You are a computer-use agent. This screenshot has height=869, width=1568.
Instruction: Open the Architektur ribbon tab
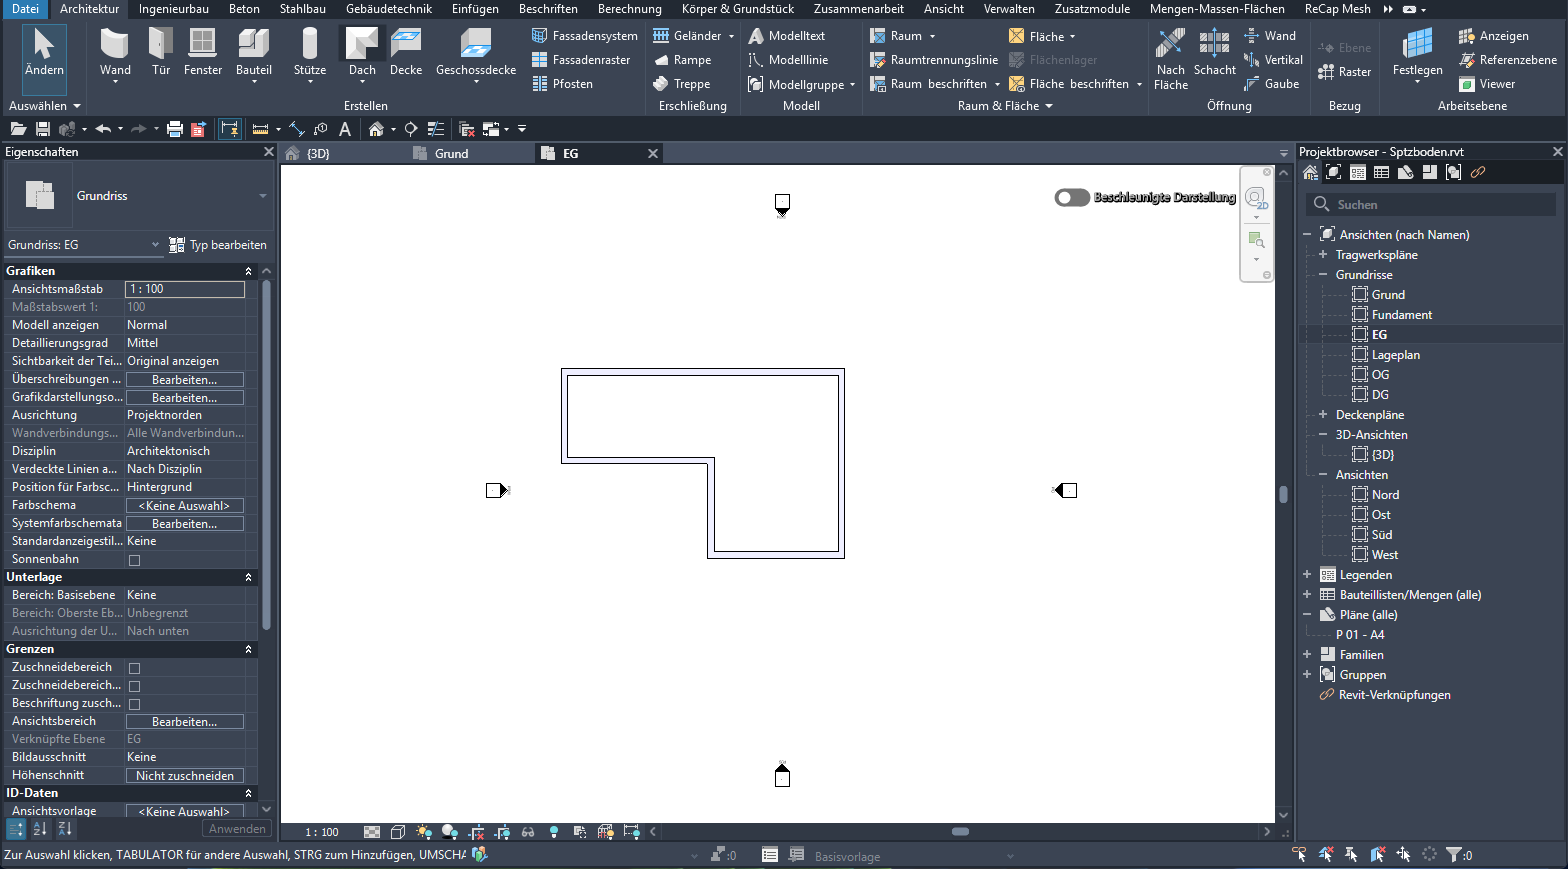[90, 9]
